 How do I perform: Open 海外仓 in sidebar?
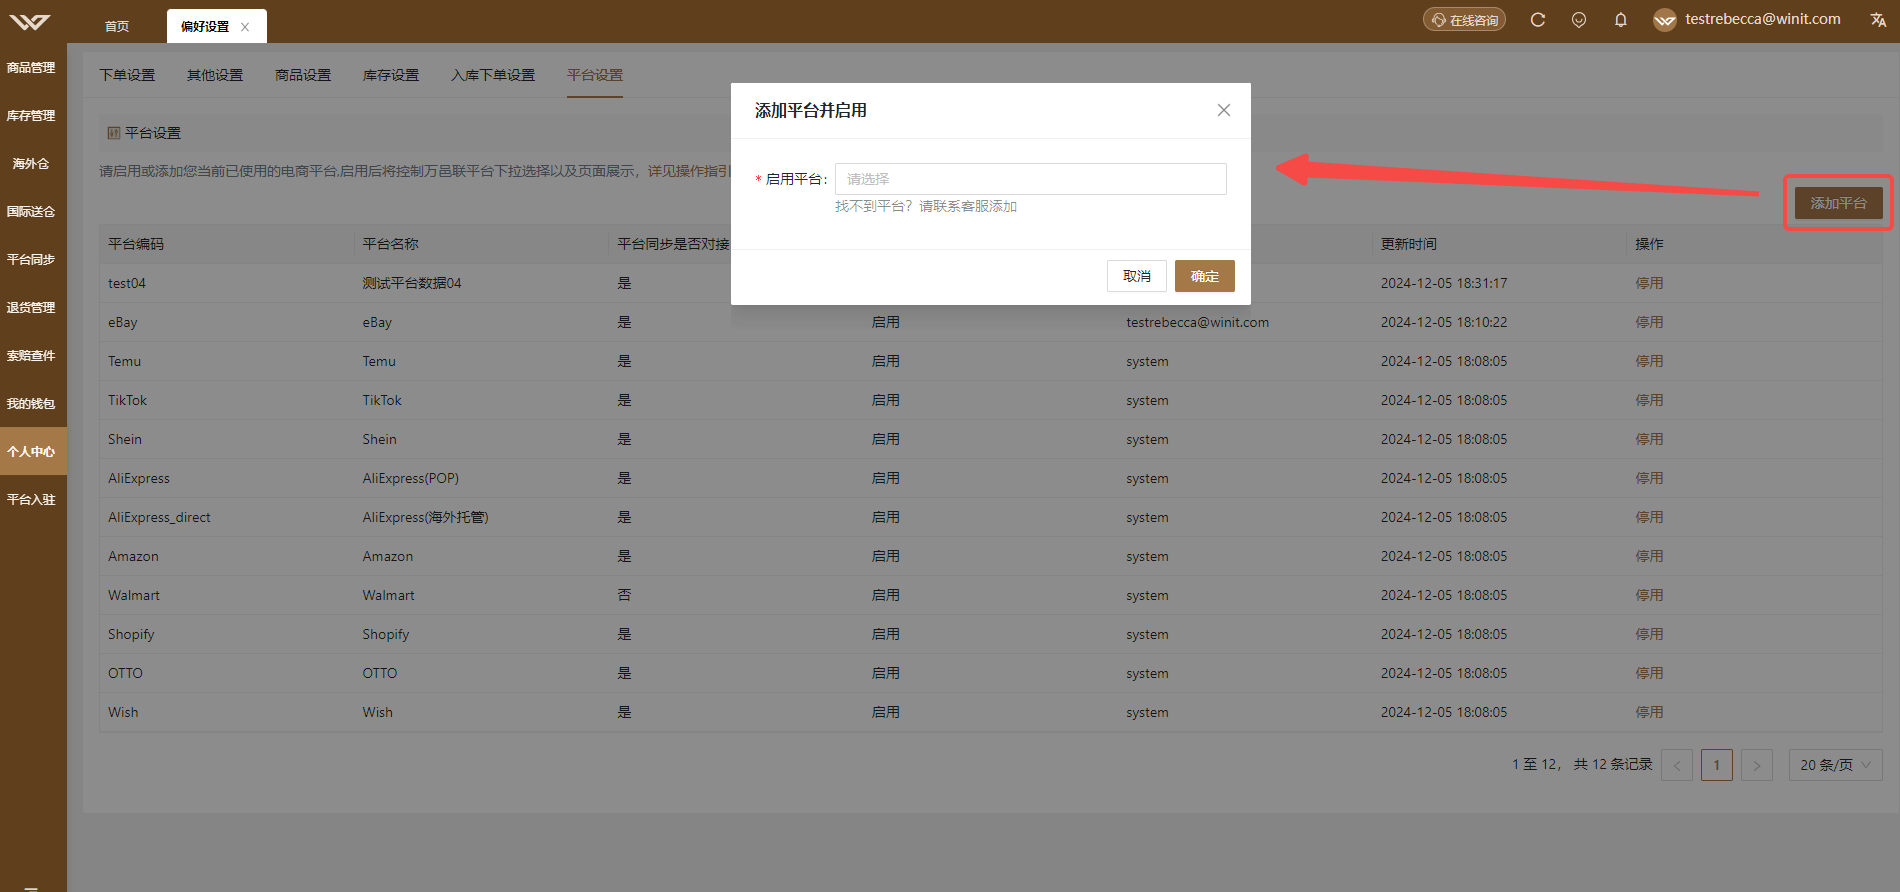point(33,164)
